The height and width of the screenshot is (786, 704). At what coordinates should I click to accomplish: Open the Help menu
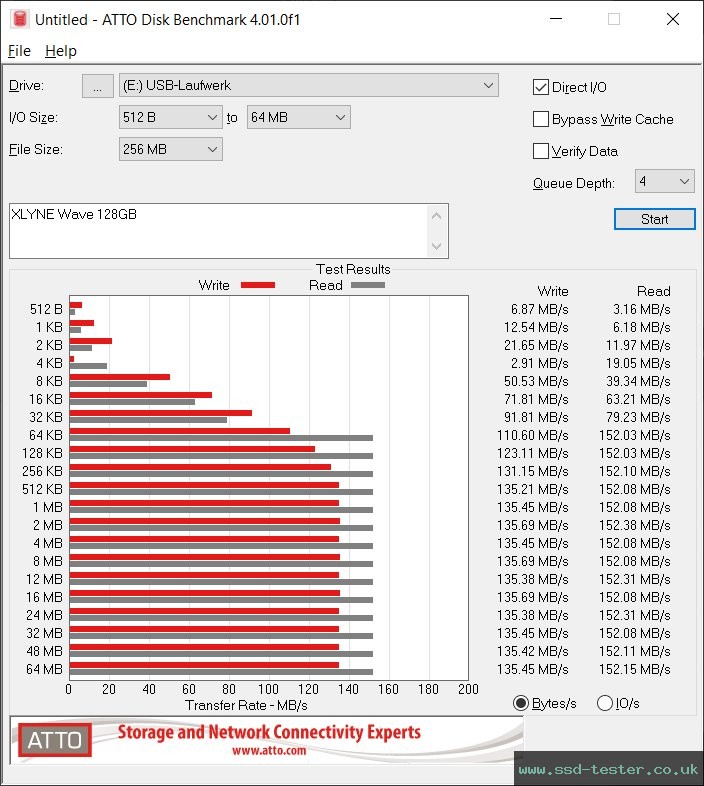click(61, 51)
